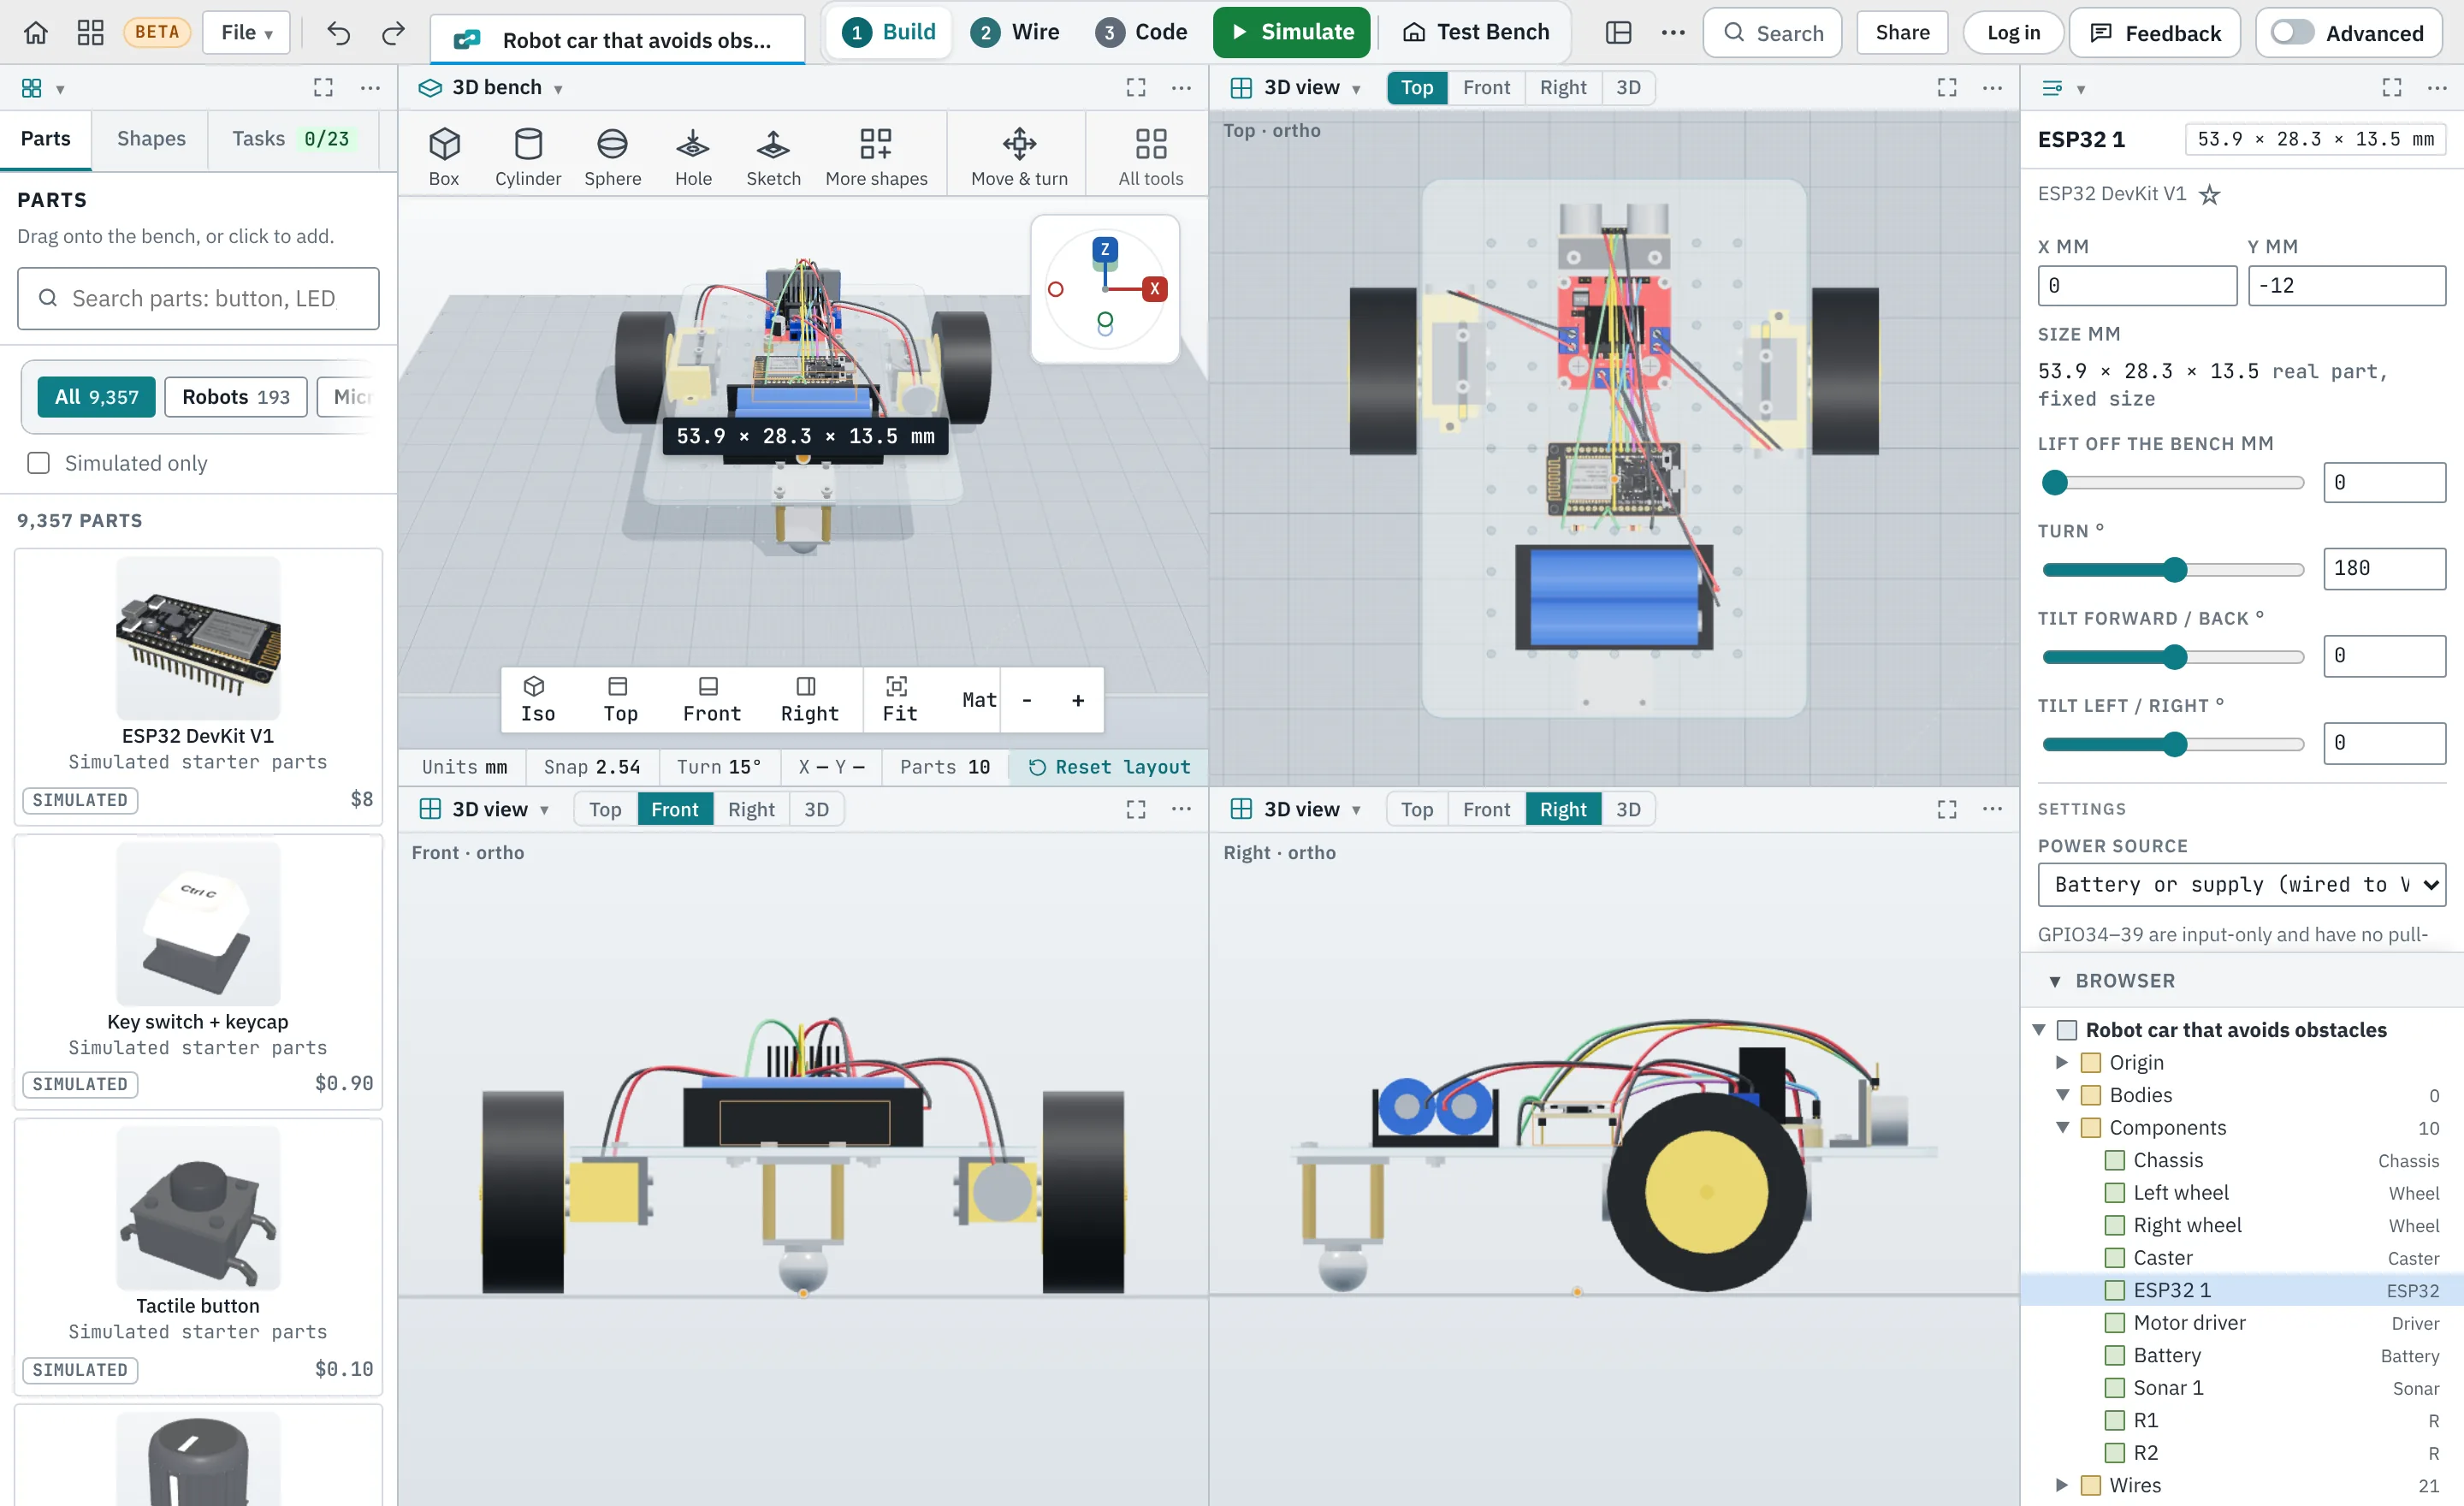
Task: Open the File menu dropdown
Action: coord(246,32)
